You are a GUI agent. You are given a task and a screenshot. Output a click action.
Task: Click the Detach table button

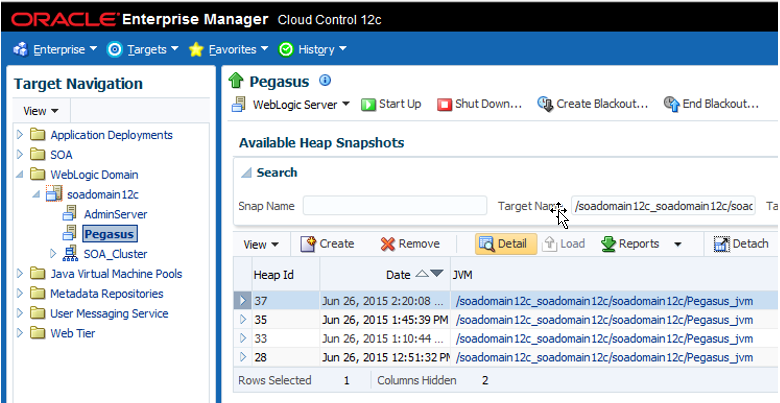point(741,244)
